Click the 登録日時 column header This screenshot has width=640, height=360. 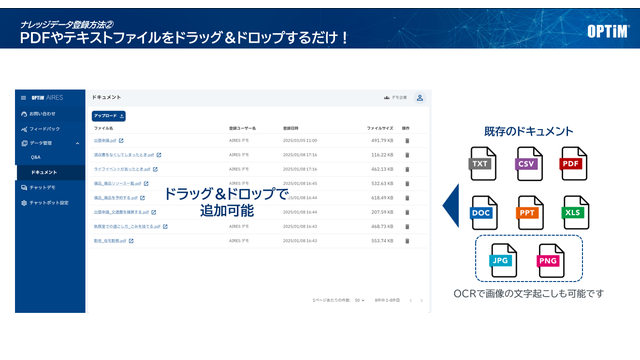[x=291, y=128]
